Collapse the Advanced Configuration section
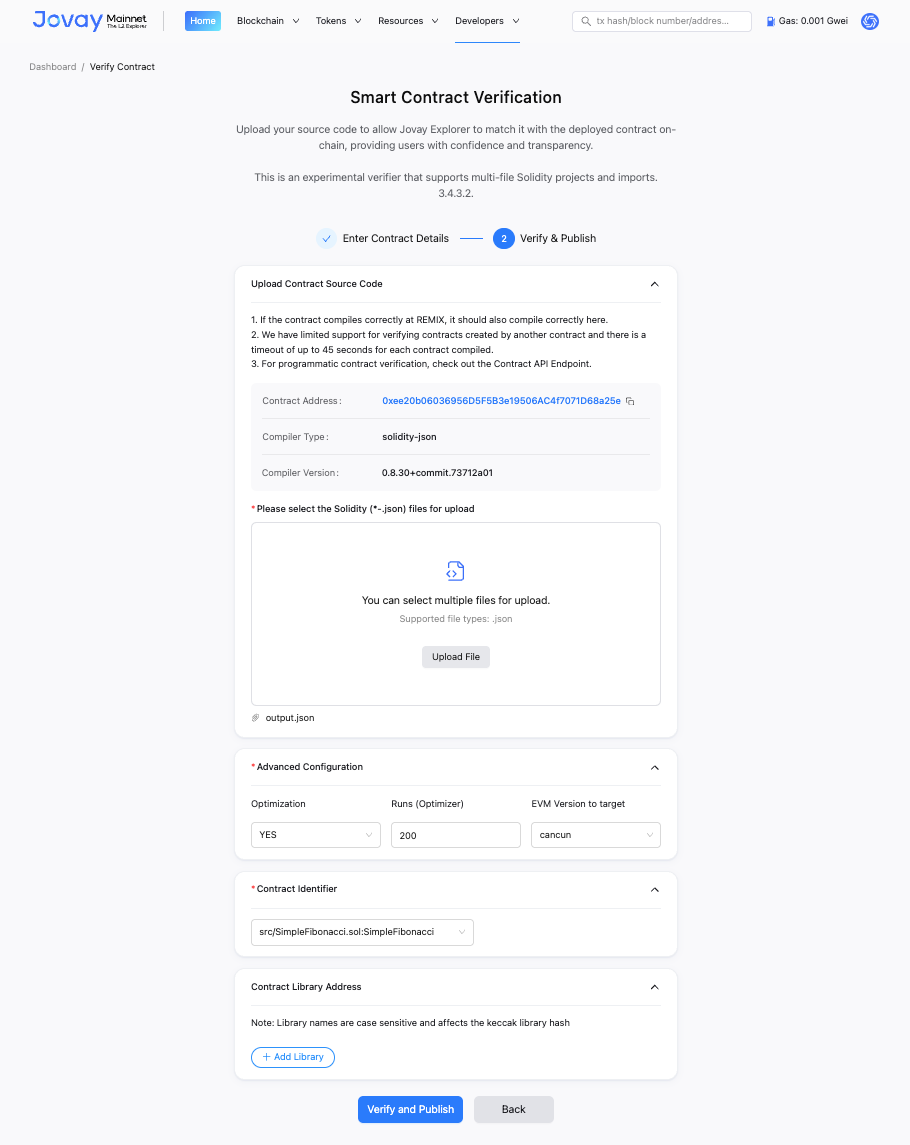 click(x=654, y=767)
